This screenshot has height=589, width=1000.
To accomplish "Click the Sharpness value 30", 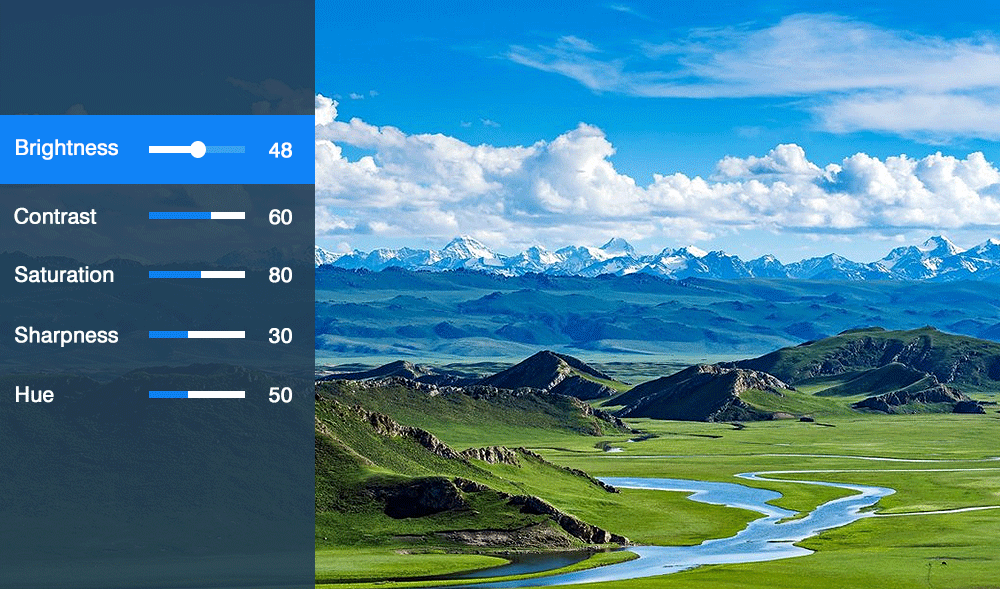I will pyautogui.click(x=281, y=336).
